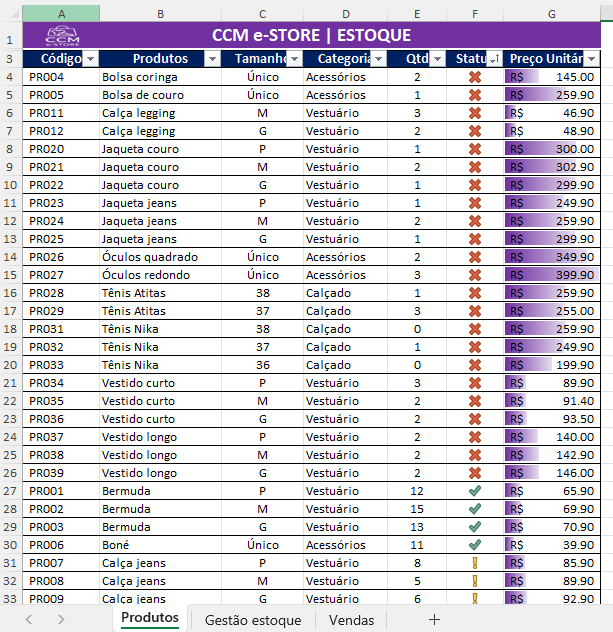Click green check status icon for PR006

(x=475, y=545)
